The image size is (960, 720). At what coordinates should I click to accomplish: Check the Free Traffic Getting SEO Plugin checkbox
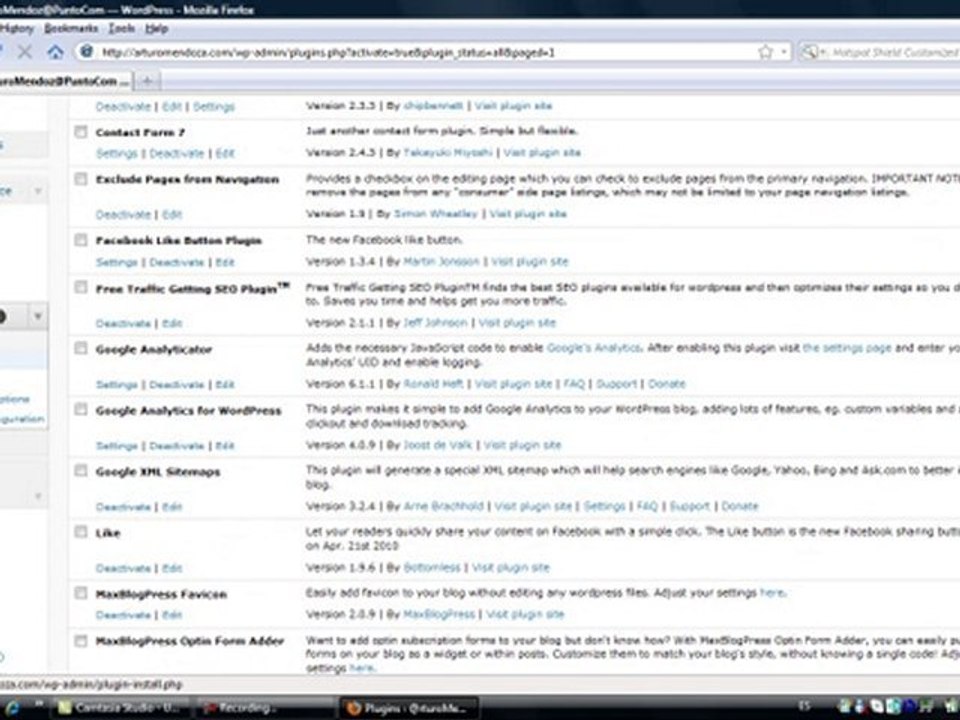(x=81, y=287)
